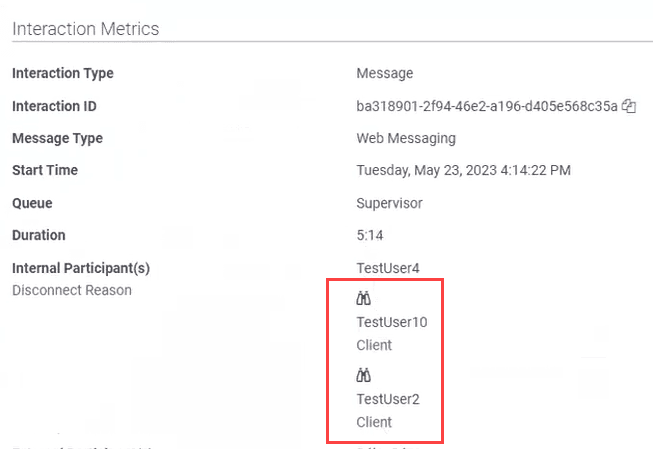The image size is (653, 449).
Task: Select the TestUser10 participant name
Action: tap(392, 322)
